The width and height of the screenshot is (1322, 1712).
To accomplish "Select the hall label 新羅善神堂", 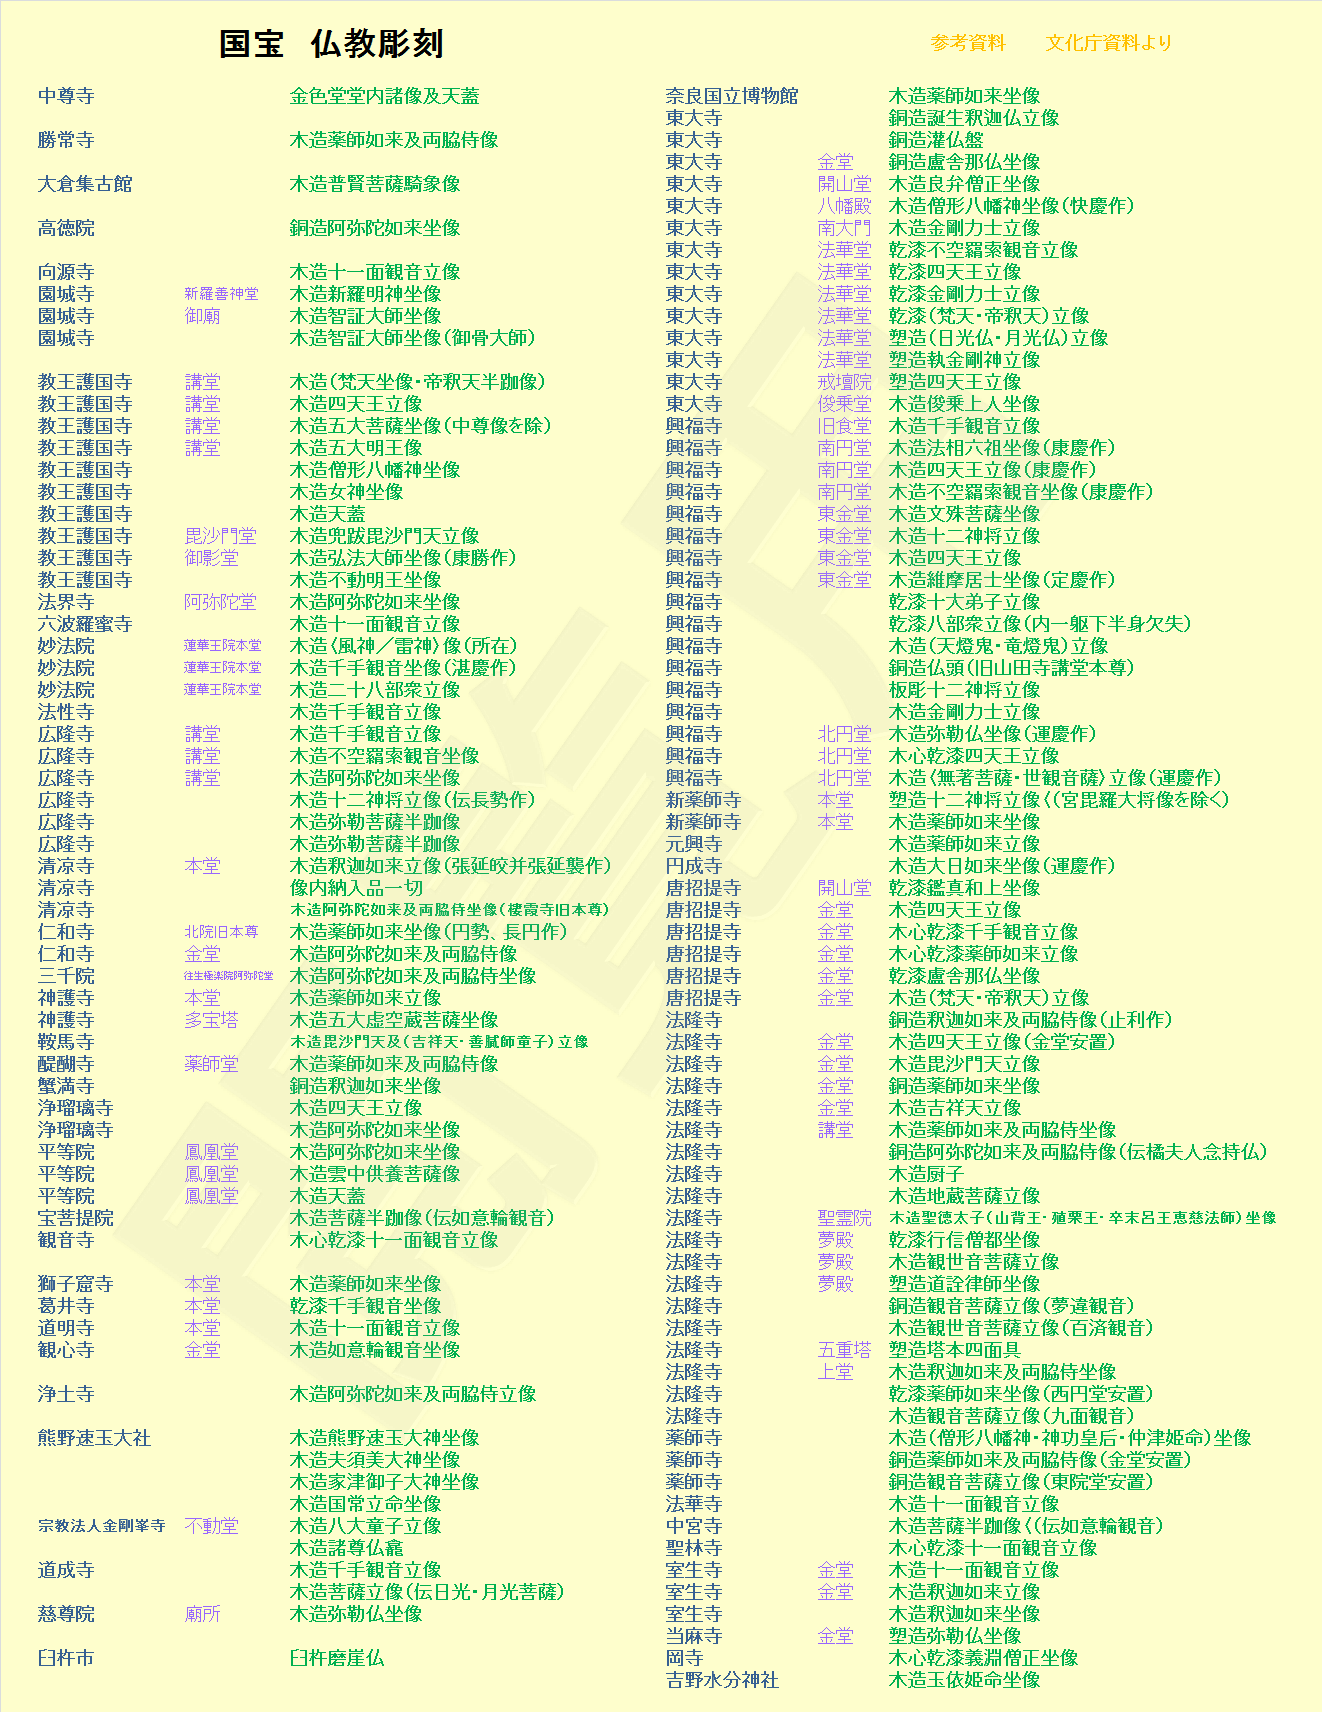I will click(221, 294).
